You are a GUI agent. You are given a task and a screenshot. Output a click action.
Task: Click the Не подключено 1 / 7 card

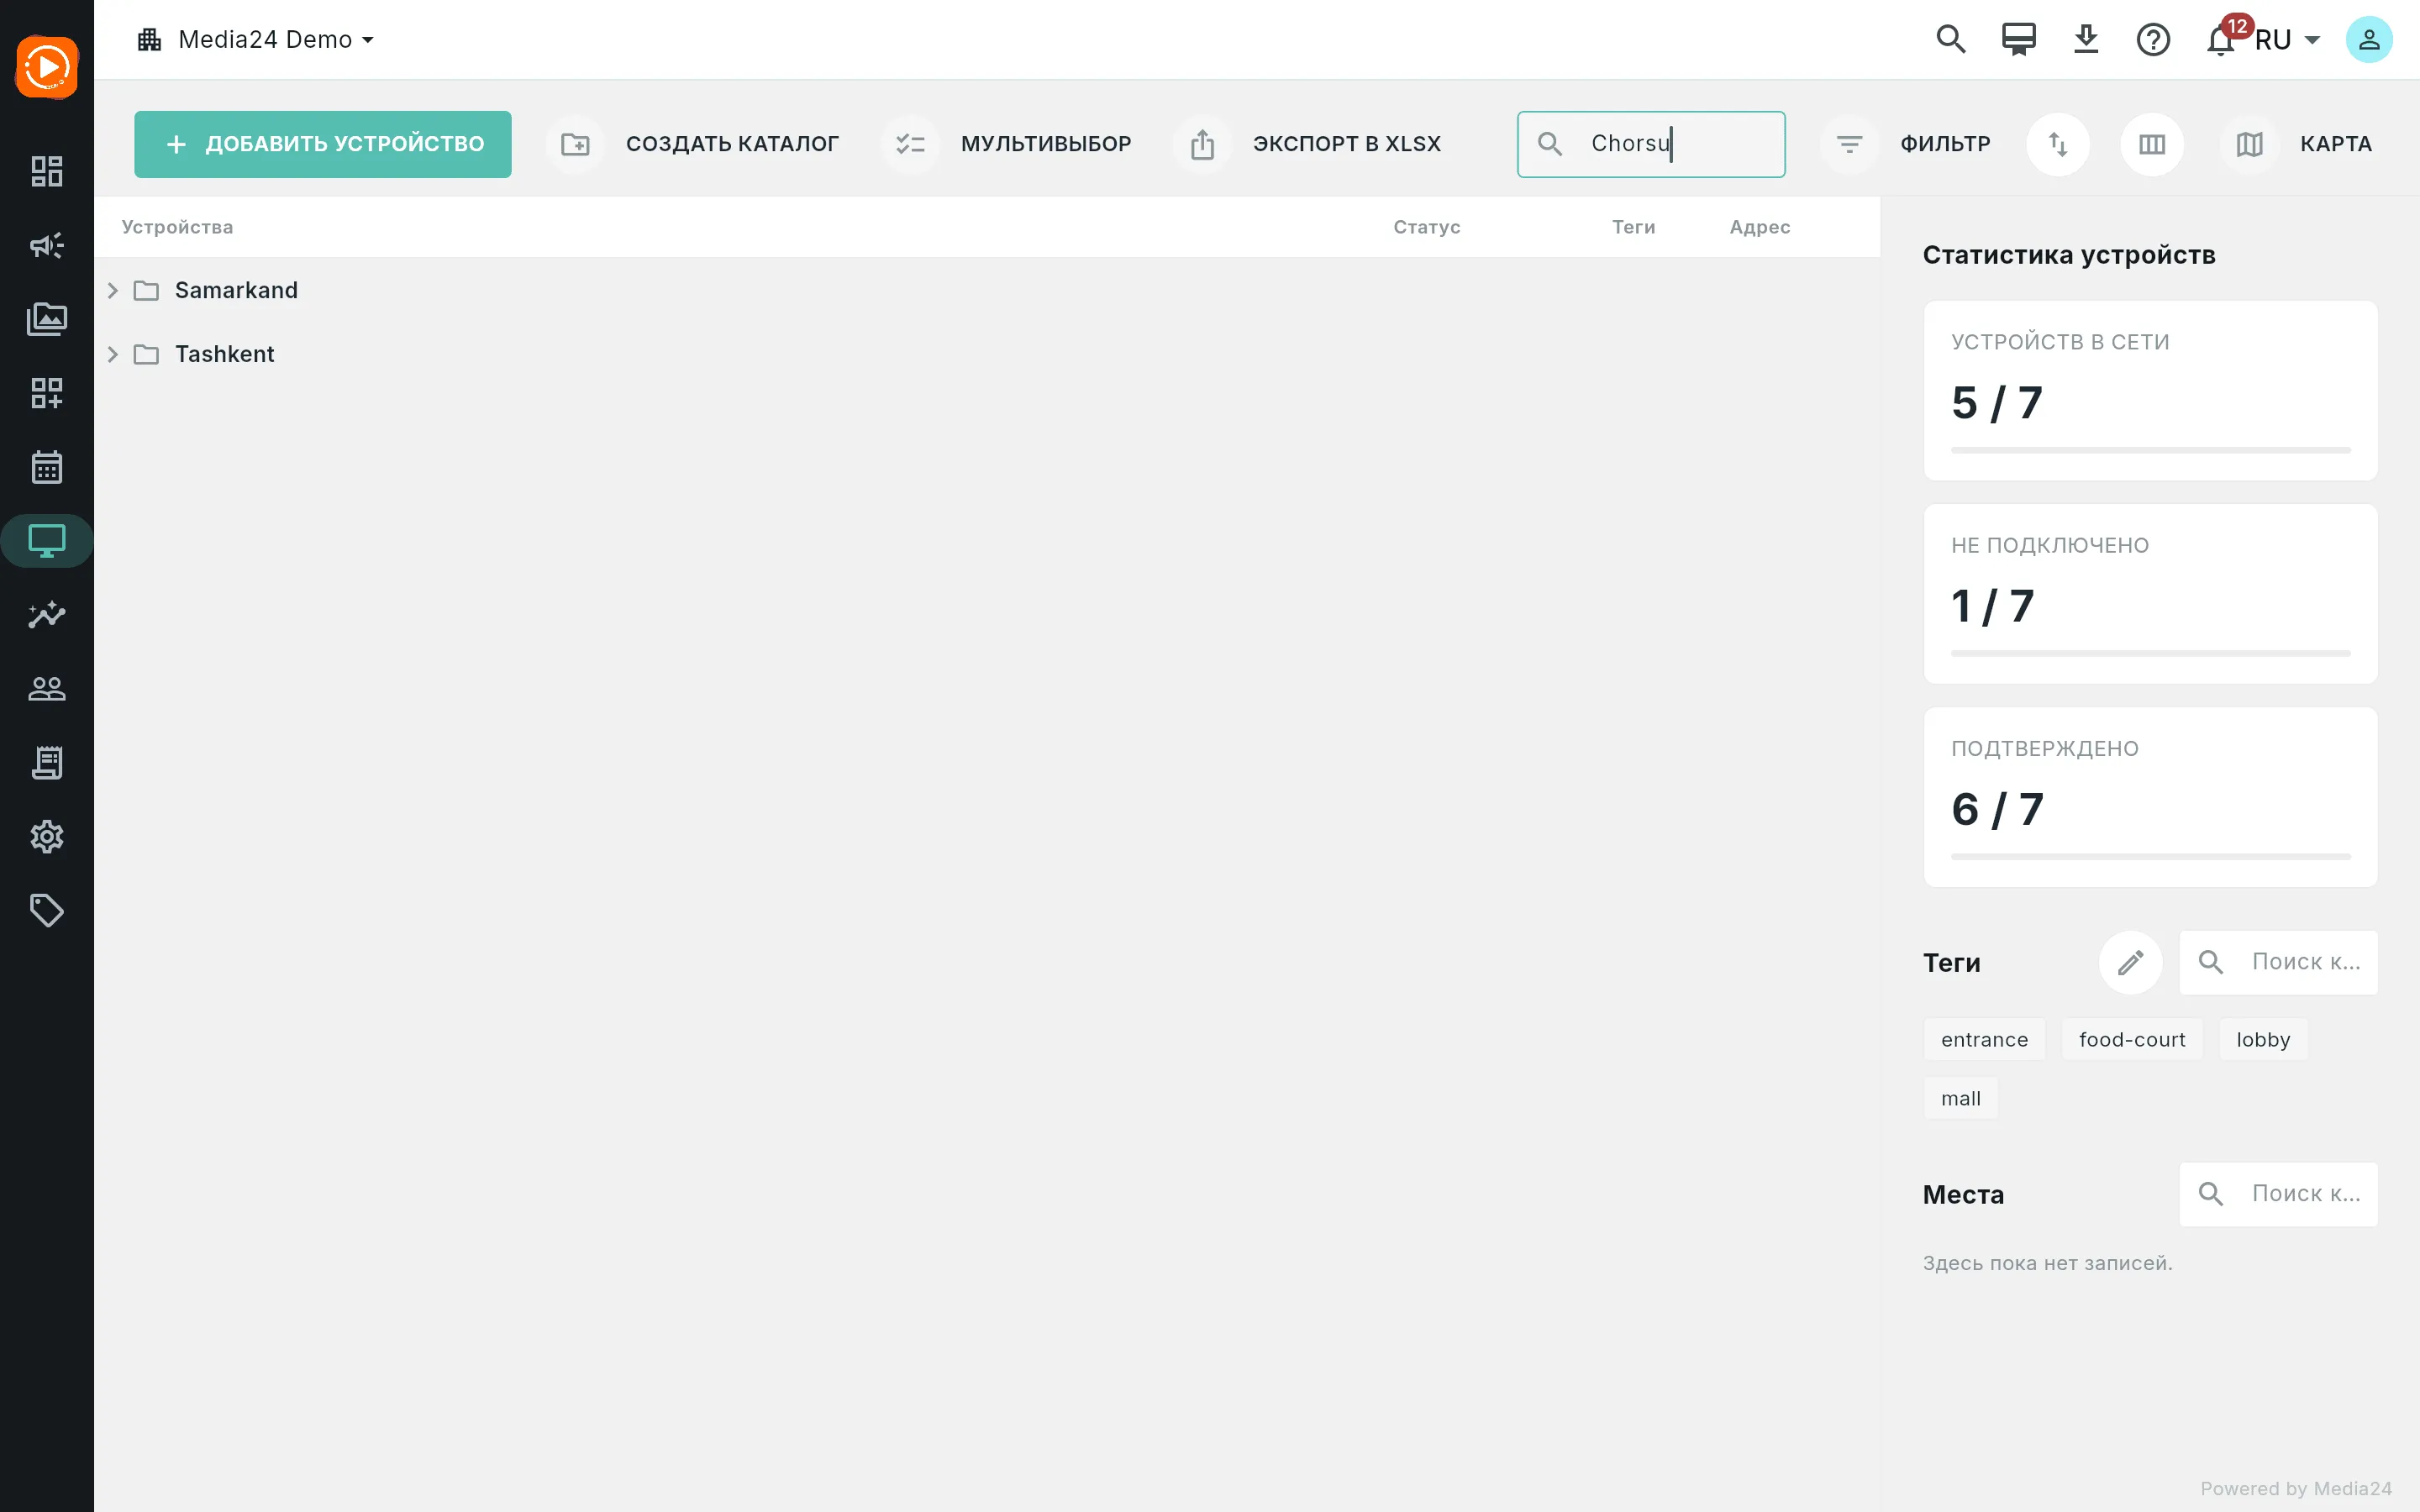coord(2150,594)
